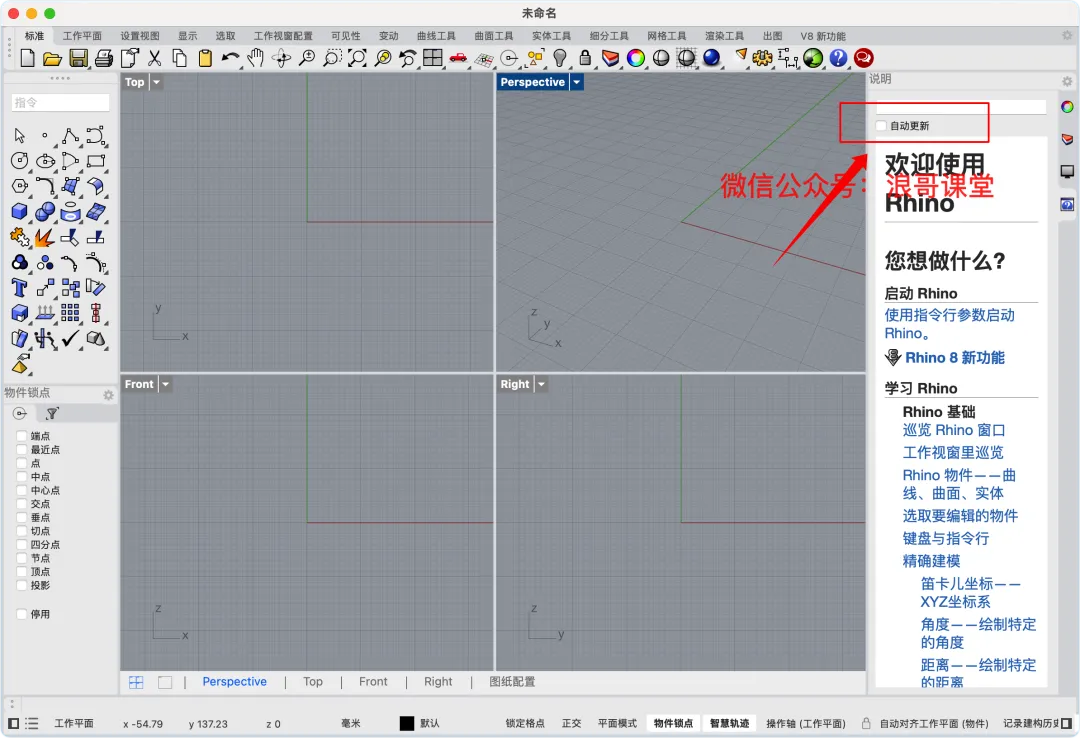Open the Right viewport dropdown arrow
The height and width of the screenshot is (738, 1080).
(541, 385)
